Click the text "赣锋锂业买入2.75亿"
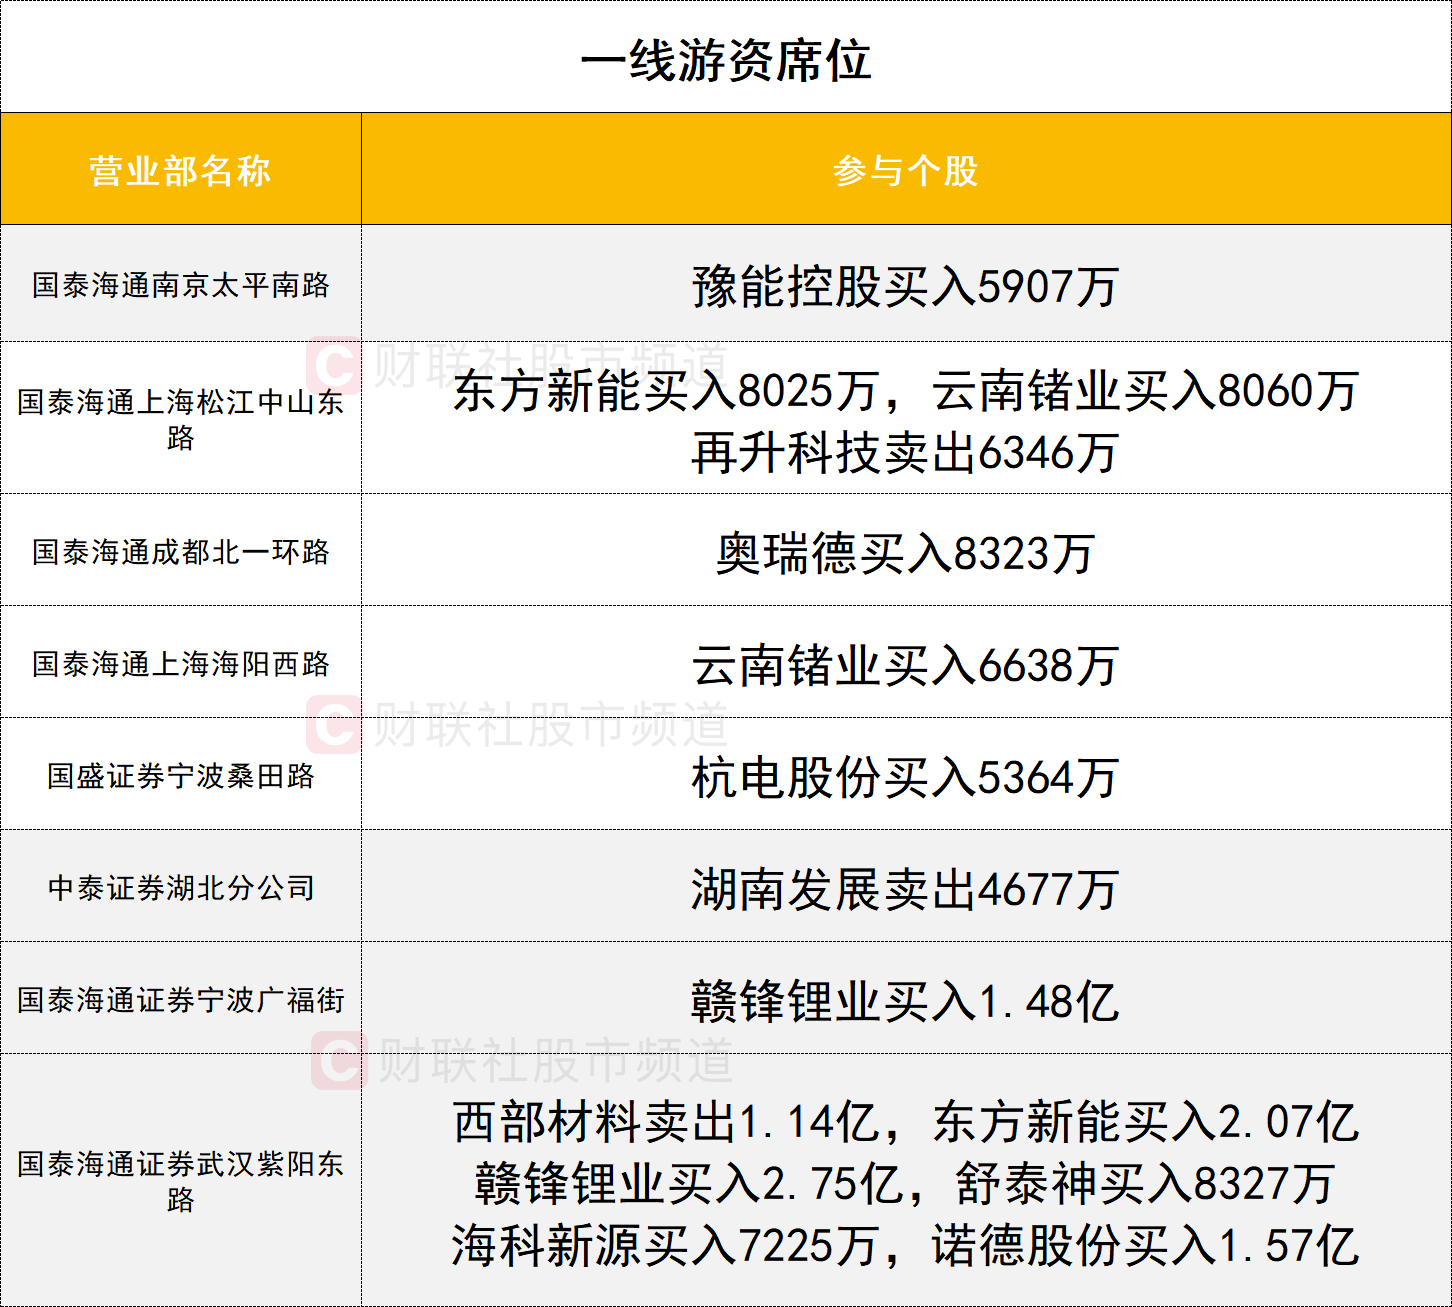This screenshot has height=1307, width=1452. pyautogui.click(x=690, y=1184)
